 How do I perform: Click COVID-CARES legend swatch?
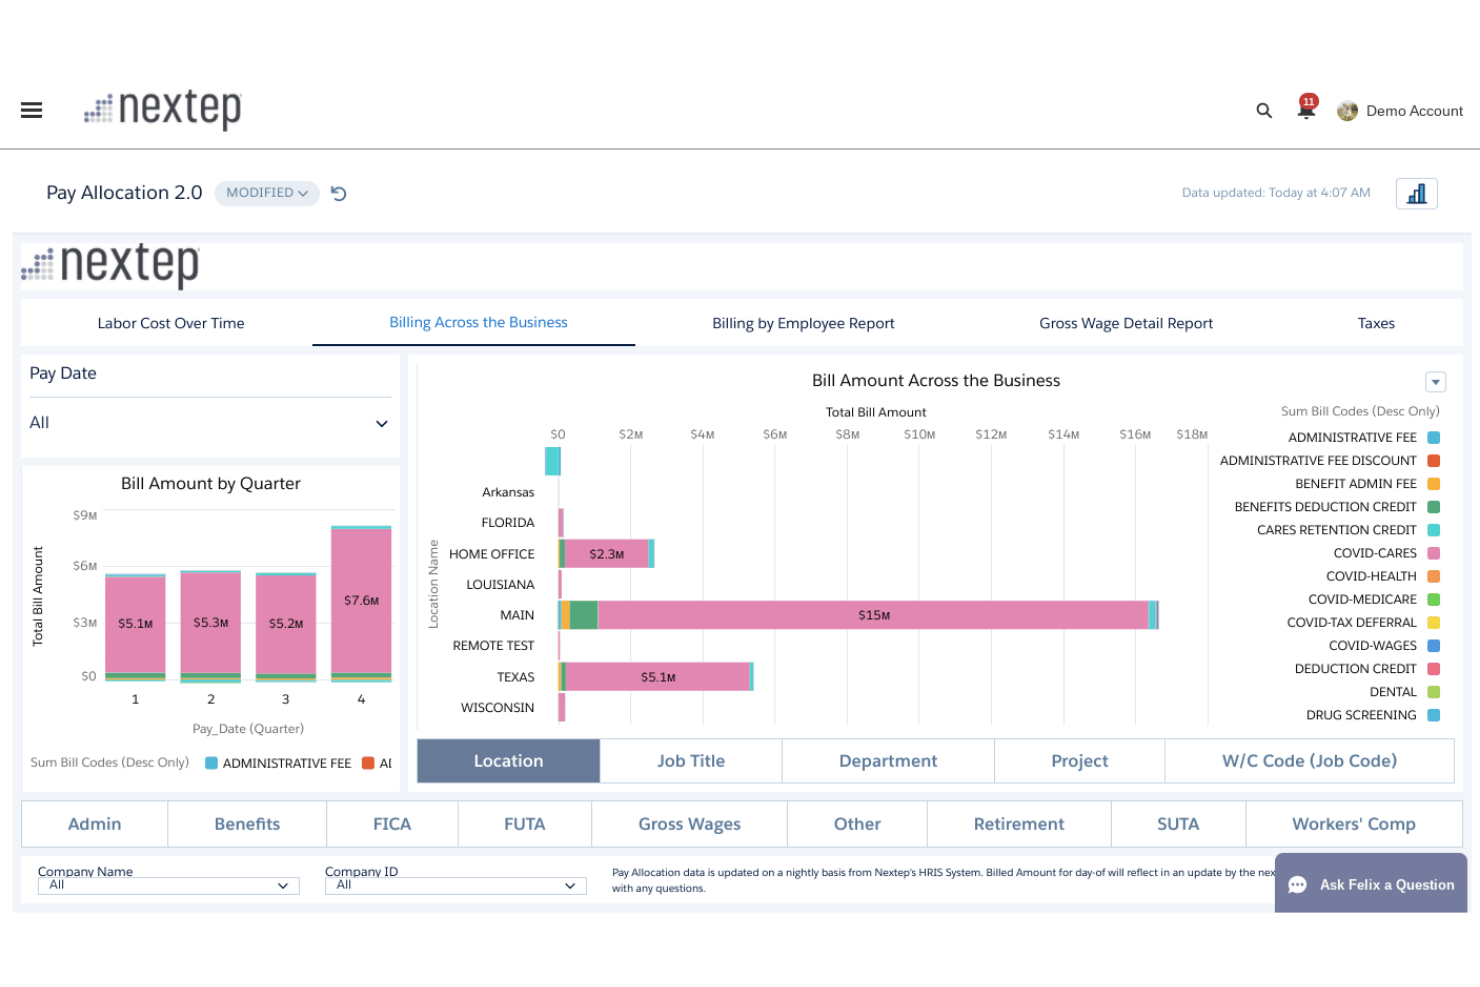[1433, 553]
